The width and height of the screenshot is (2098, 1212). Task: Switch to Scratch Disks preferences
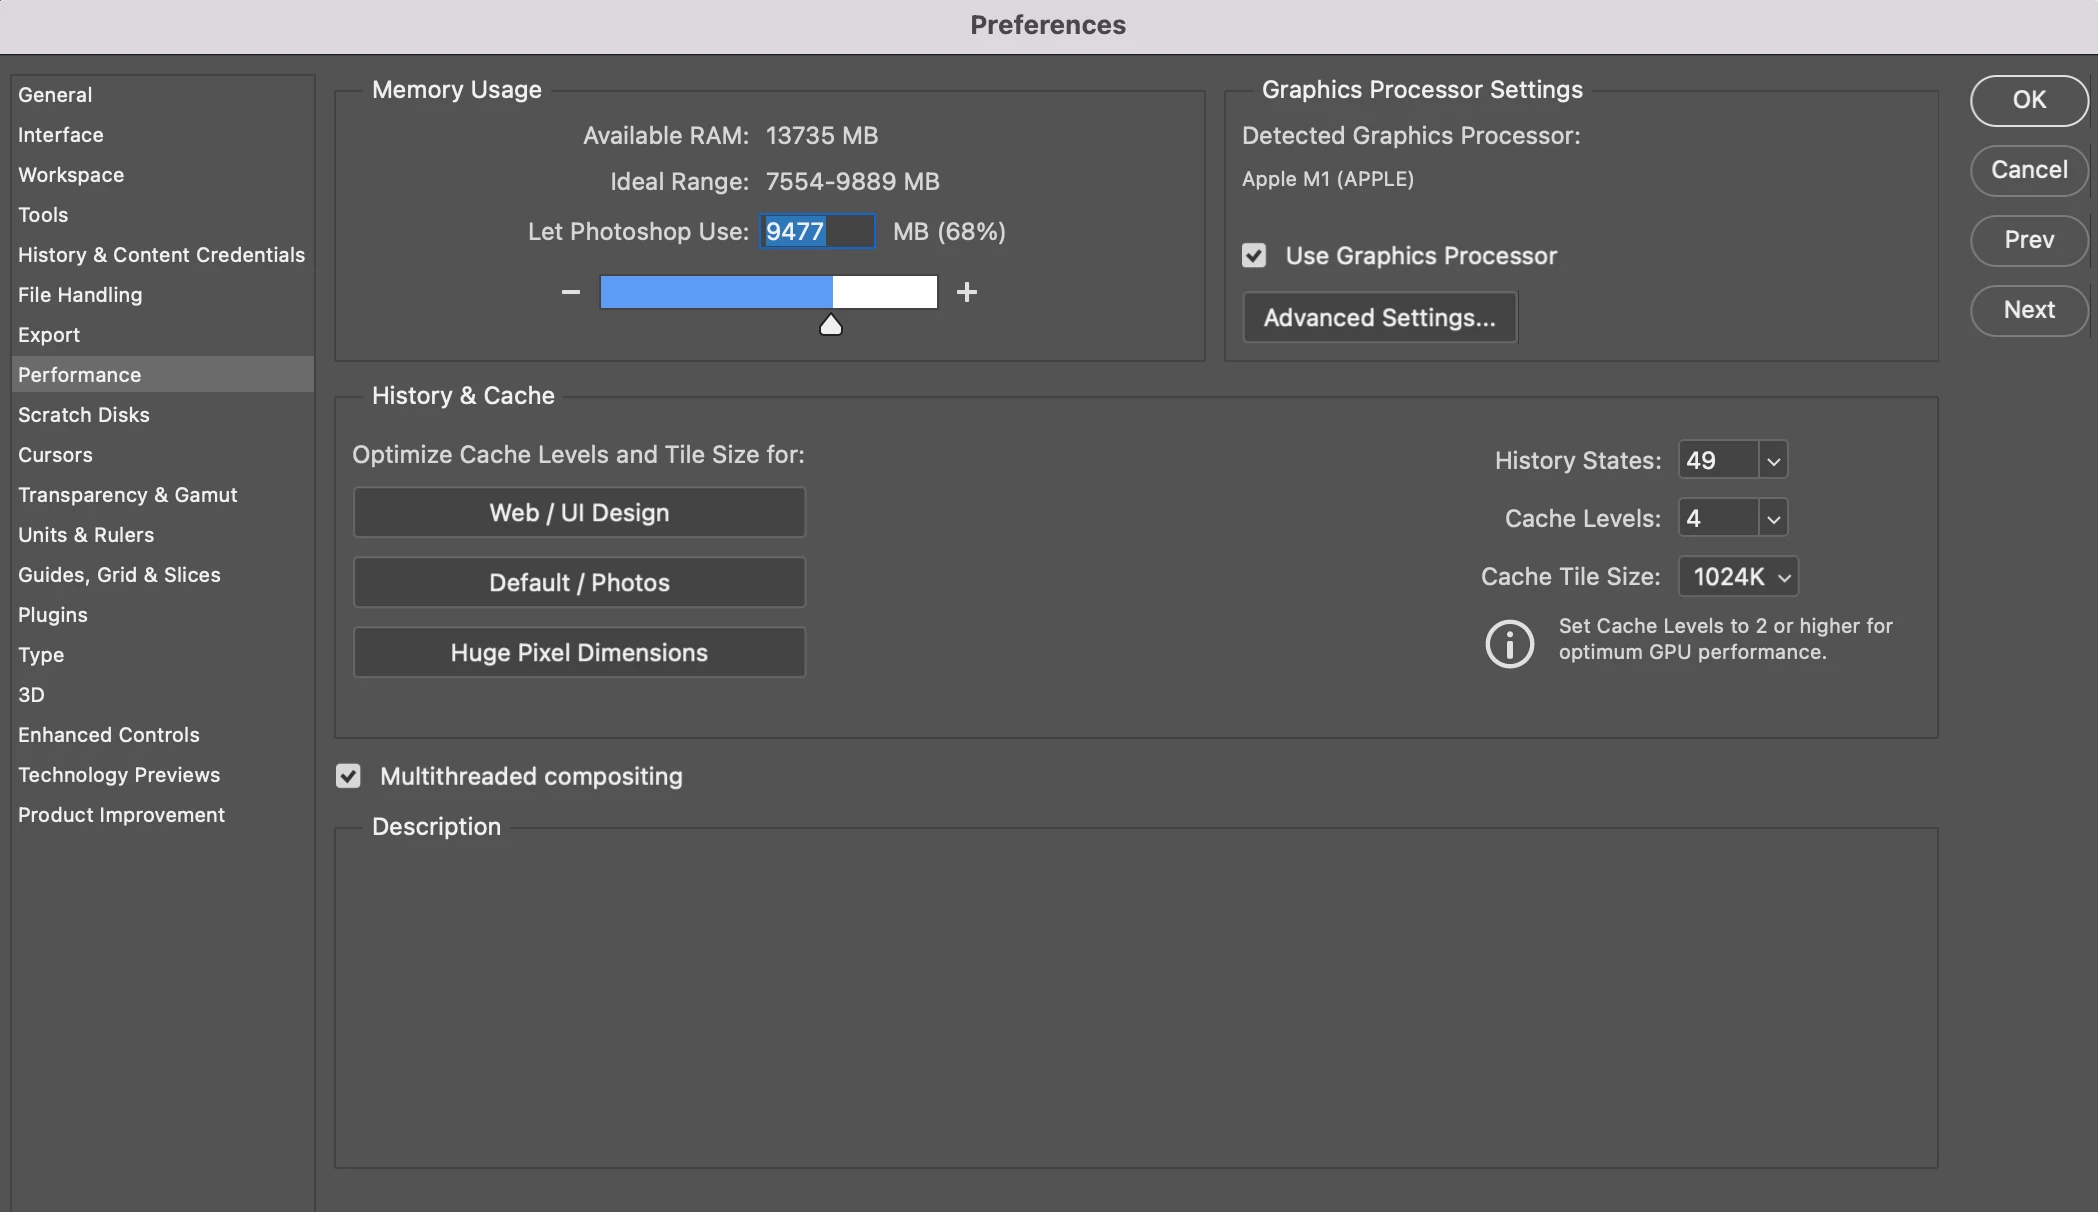pos(84,415)
